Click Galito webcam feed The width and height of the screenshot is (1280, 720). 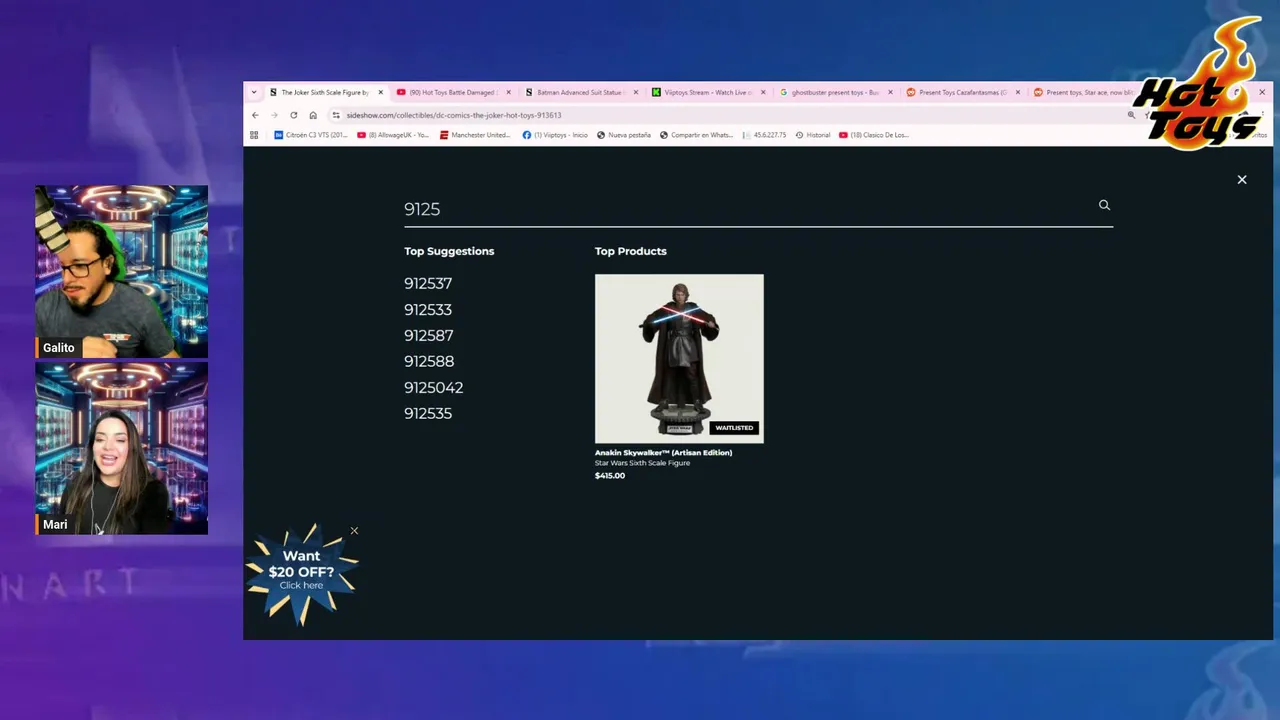click(122, 272)
